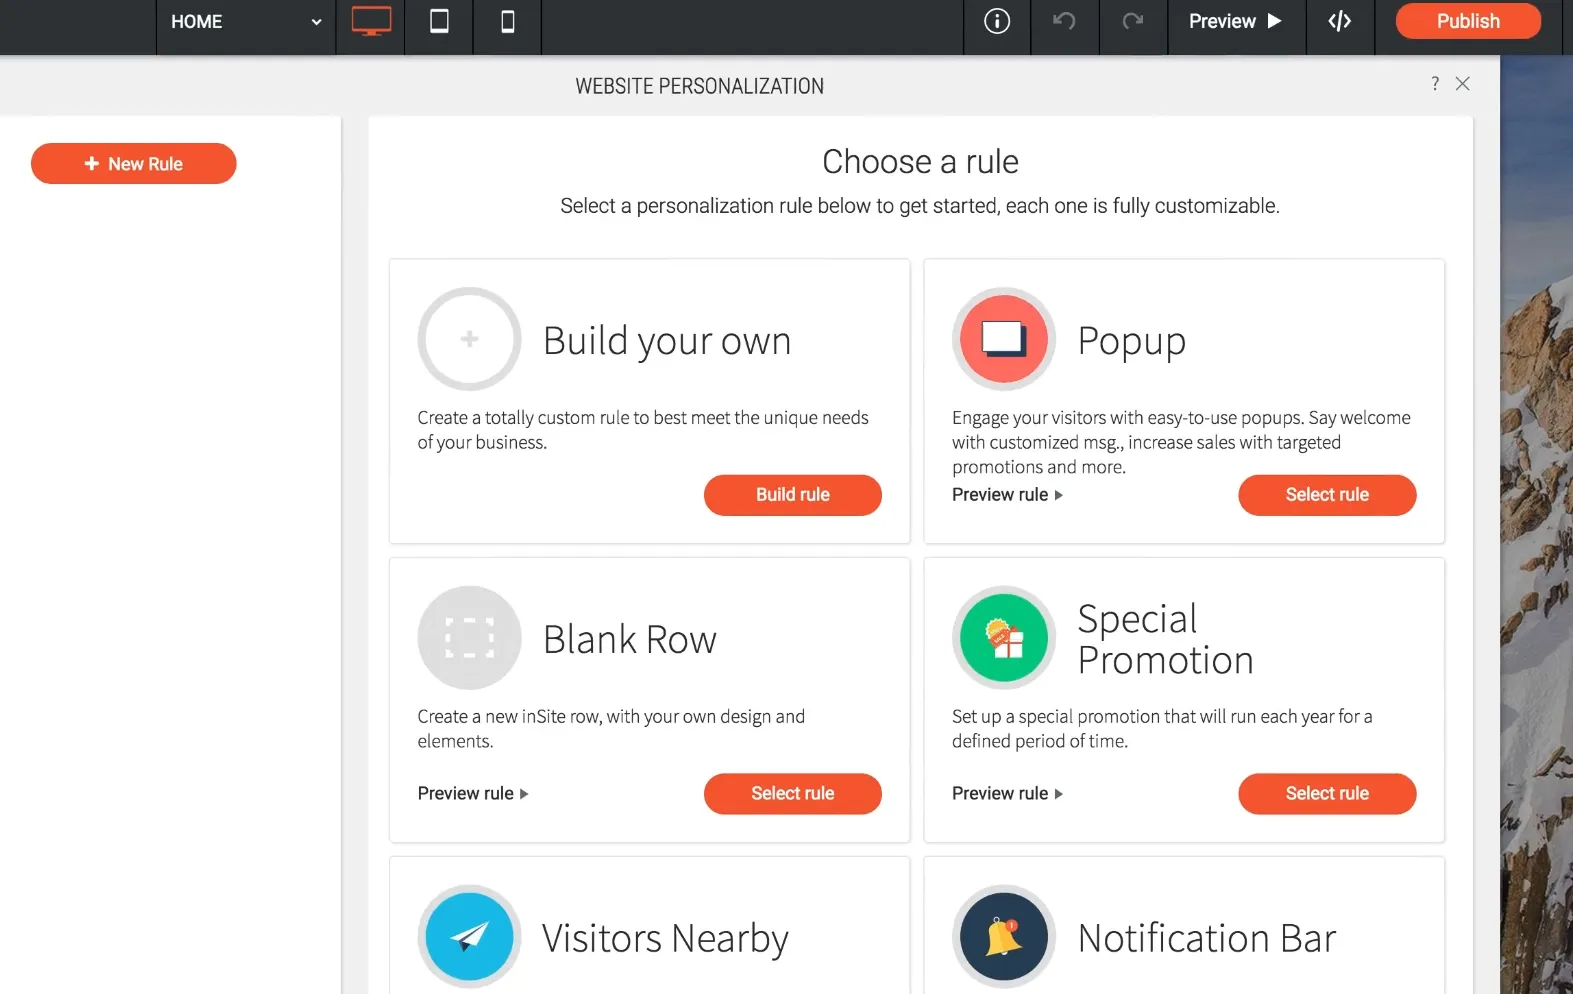The width and height of the screenshot is (1573, 994).
Task: Expand Preview rule under Popup
Action: click(1007, 495)
